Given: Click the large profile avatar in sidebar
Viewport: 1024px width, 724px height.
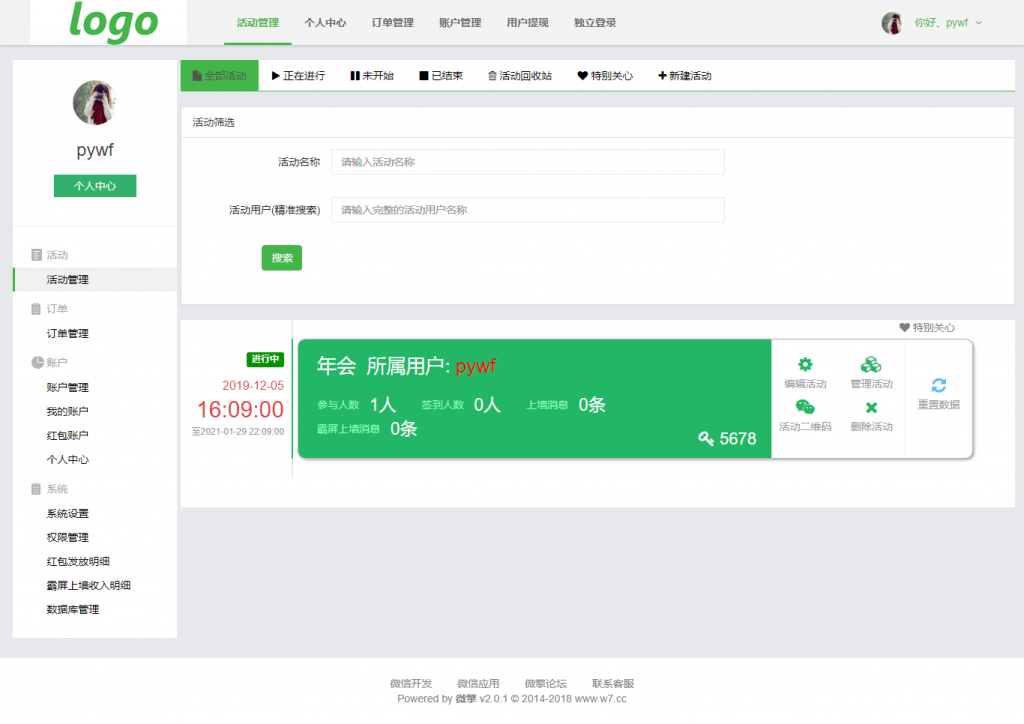Looking at the screenshot, I should (x=95, y=102).
